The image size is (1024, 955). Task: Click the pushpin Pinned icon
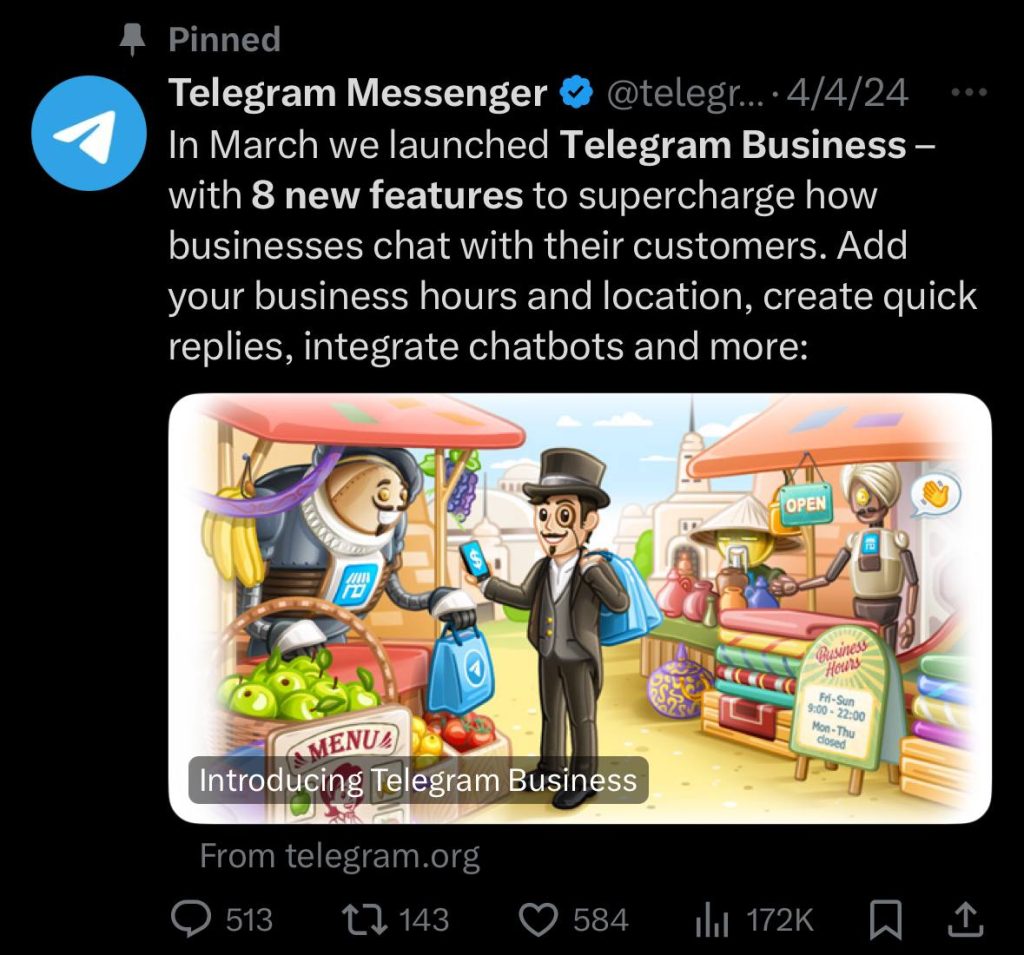pyautogui.click(x=133, y=39)
